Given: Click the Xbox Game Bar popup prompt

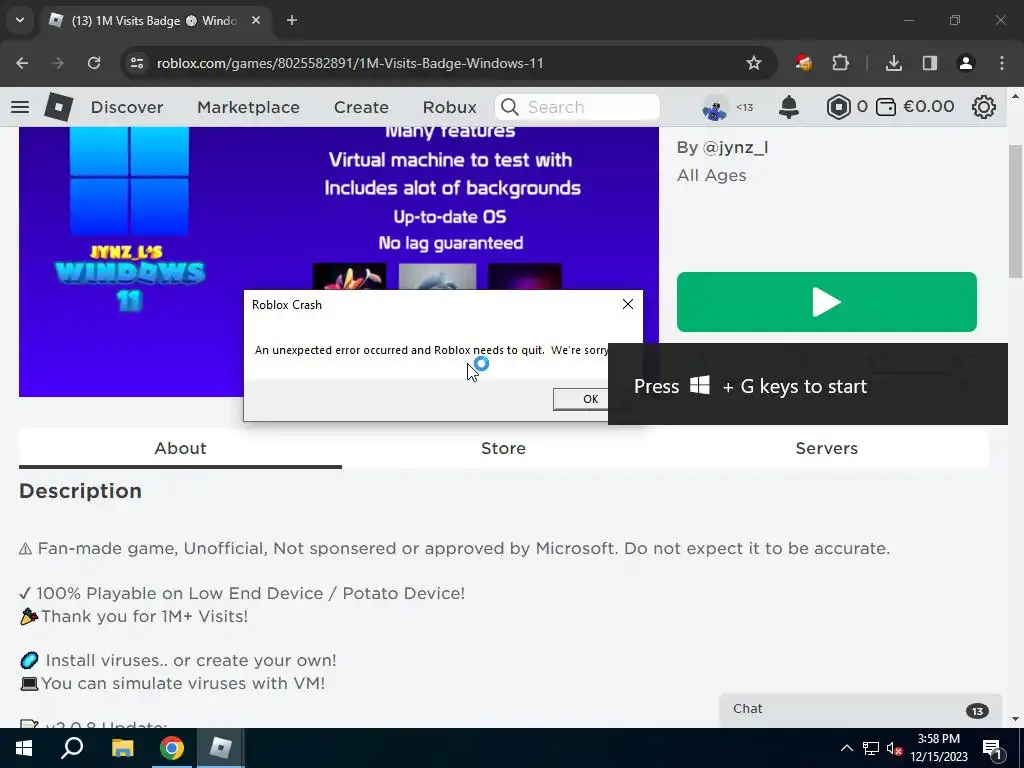Looking at the screenshot, I should tap(808, 384).
